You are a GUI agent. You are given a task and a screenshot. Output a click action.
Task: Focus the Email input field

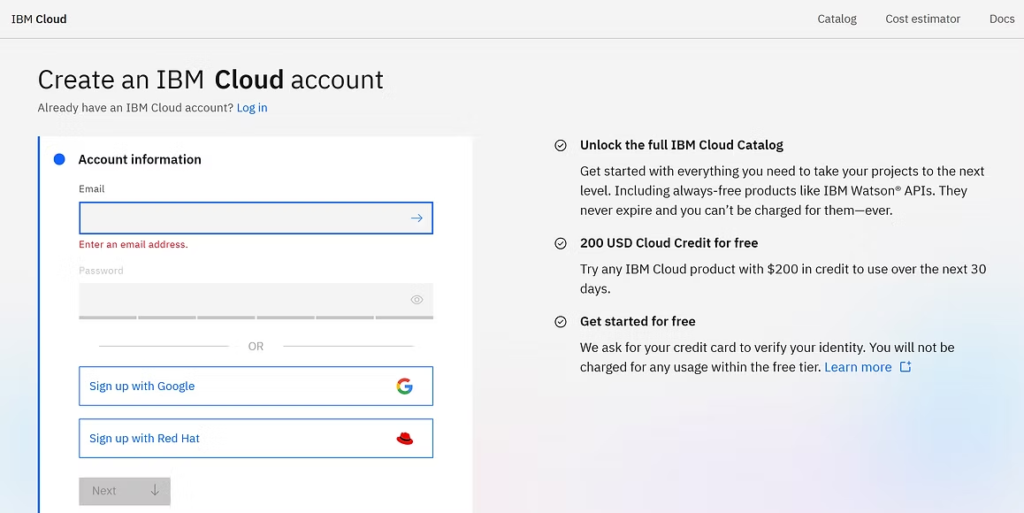click(x=256, y=218)
